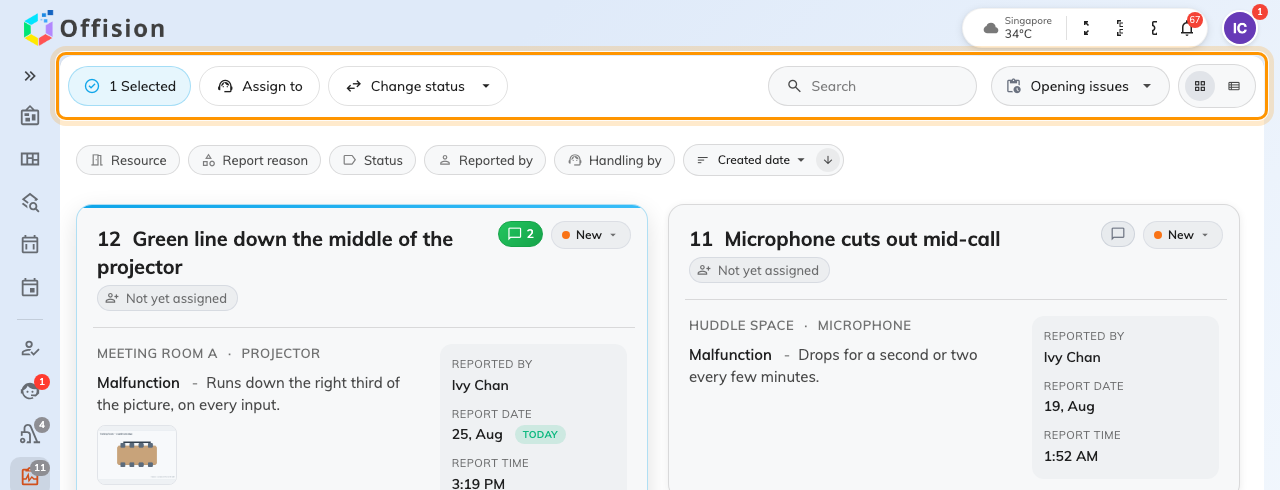The image size is (1280, 490).
Task: Open the person check icon in sidebar
Action: click(x=30, y=348)
